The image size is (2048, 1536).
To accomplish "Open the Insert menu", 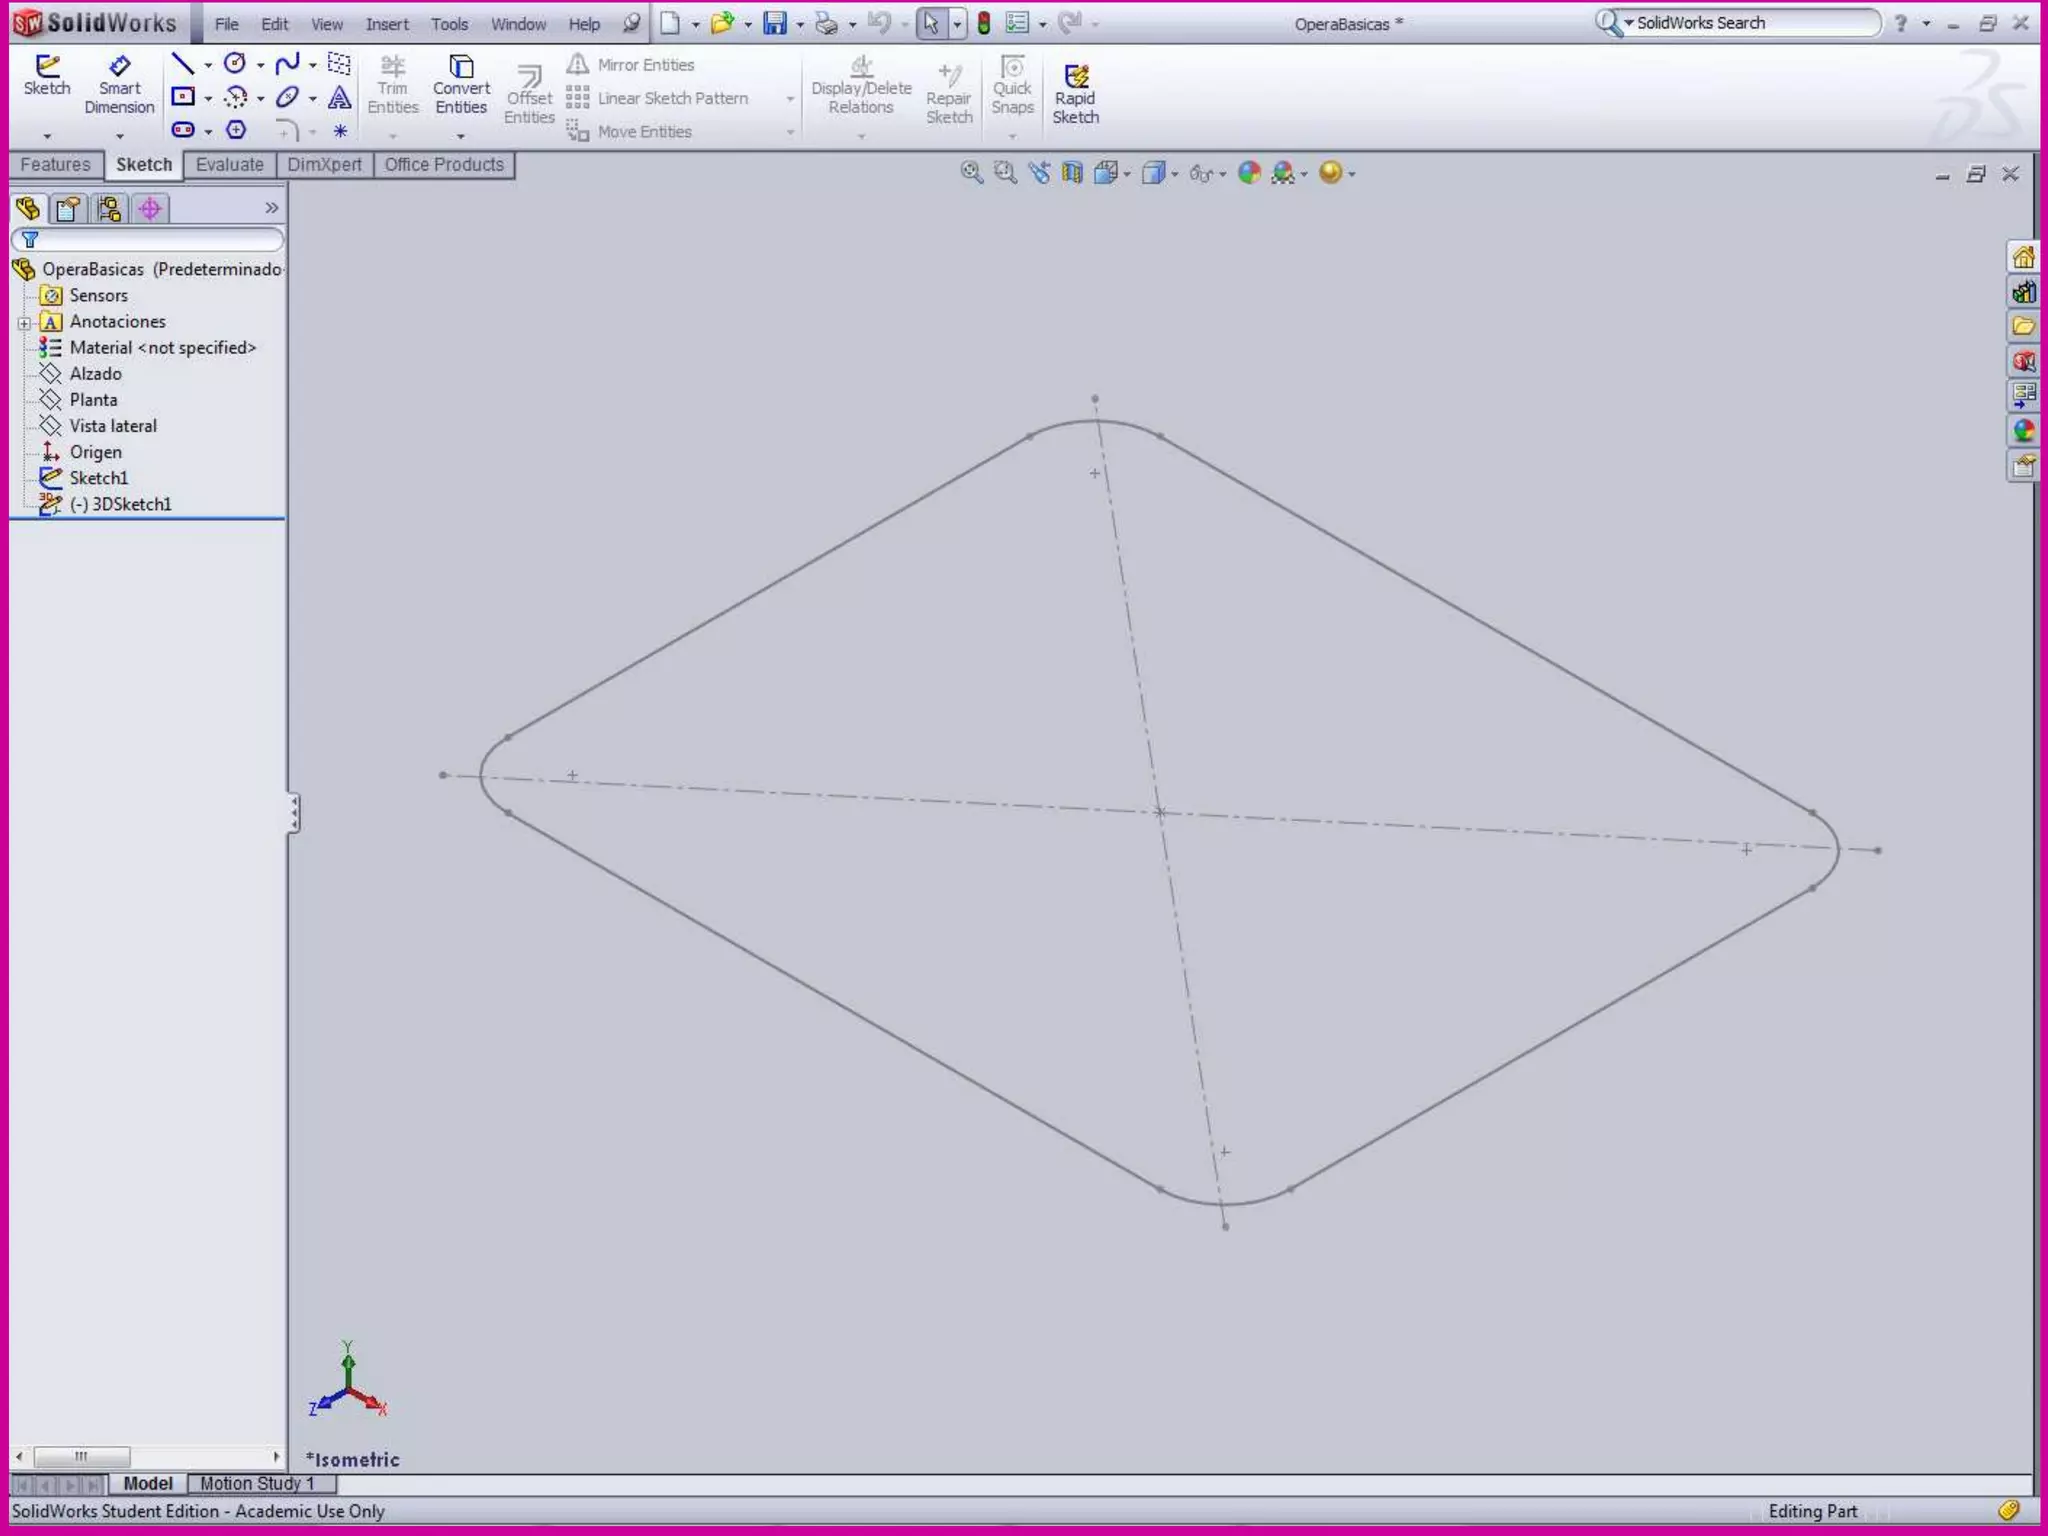I will click(386, 24).
